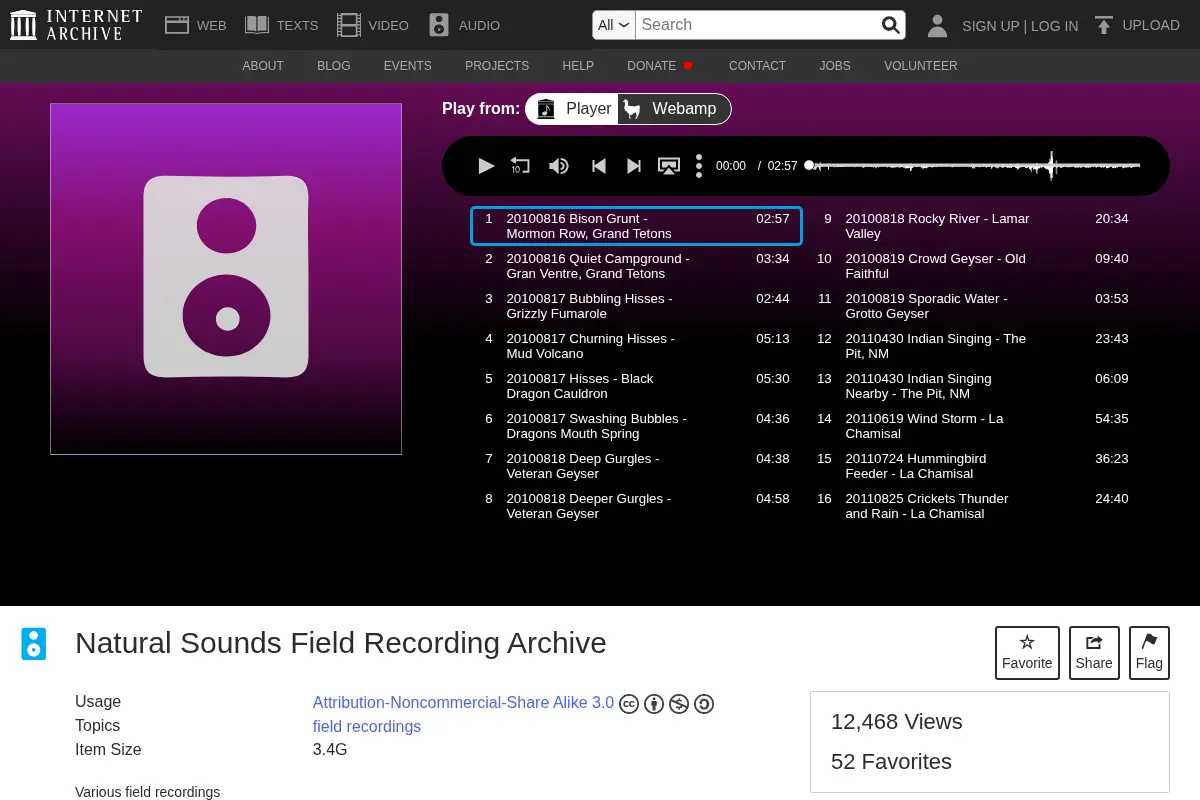Open the Volunteer menu item
Image resolution: width=1200 pixels, height=800 pixels.
click(920, 66)
